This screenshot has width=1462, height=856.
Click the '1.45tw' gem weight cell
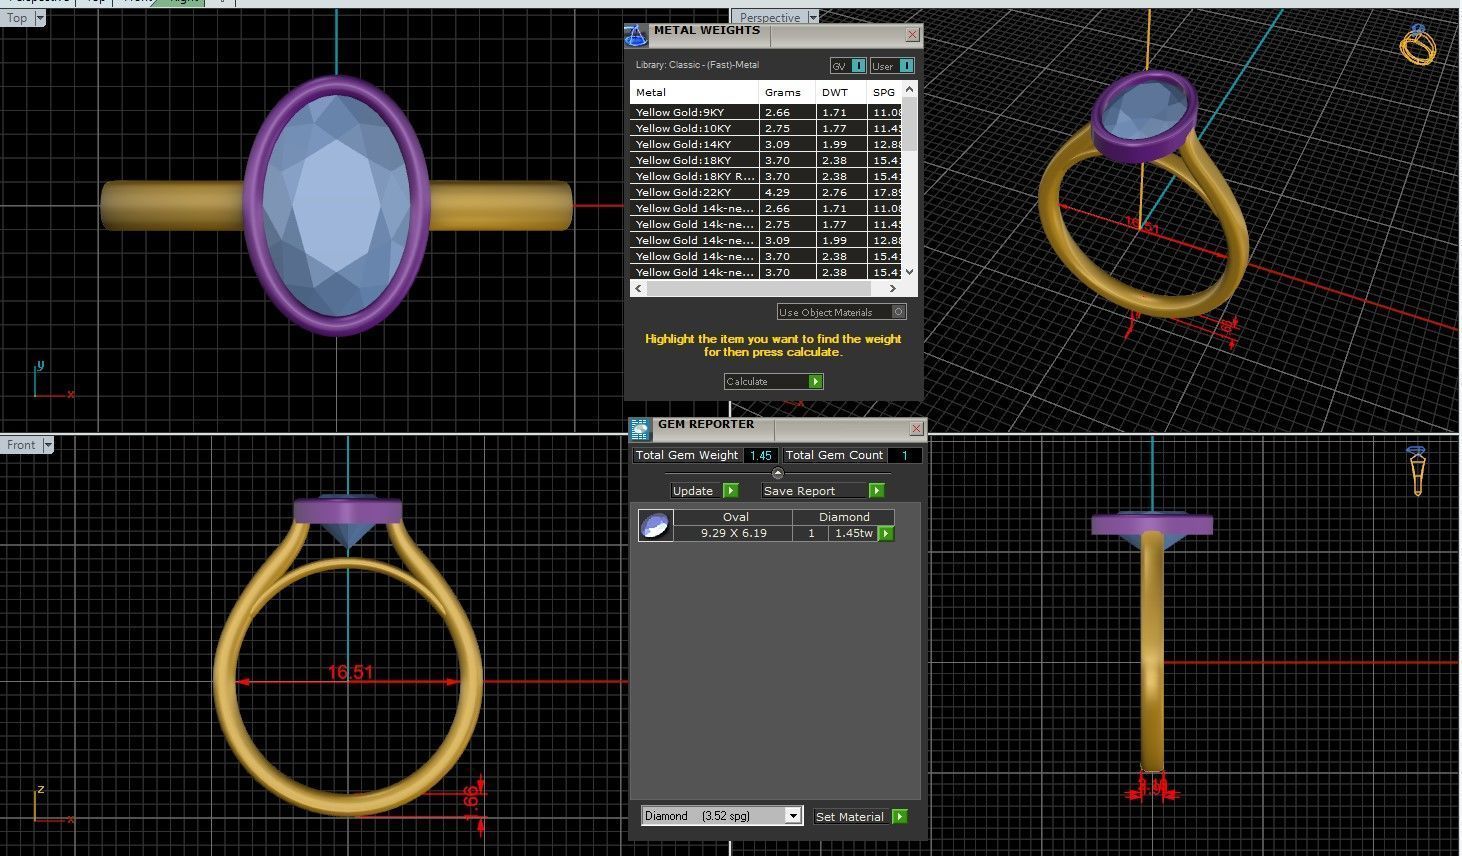853,534
